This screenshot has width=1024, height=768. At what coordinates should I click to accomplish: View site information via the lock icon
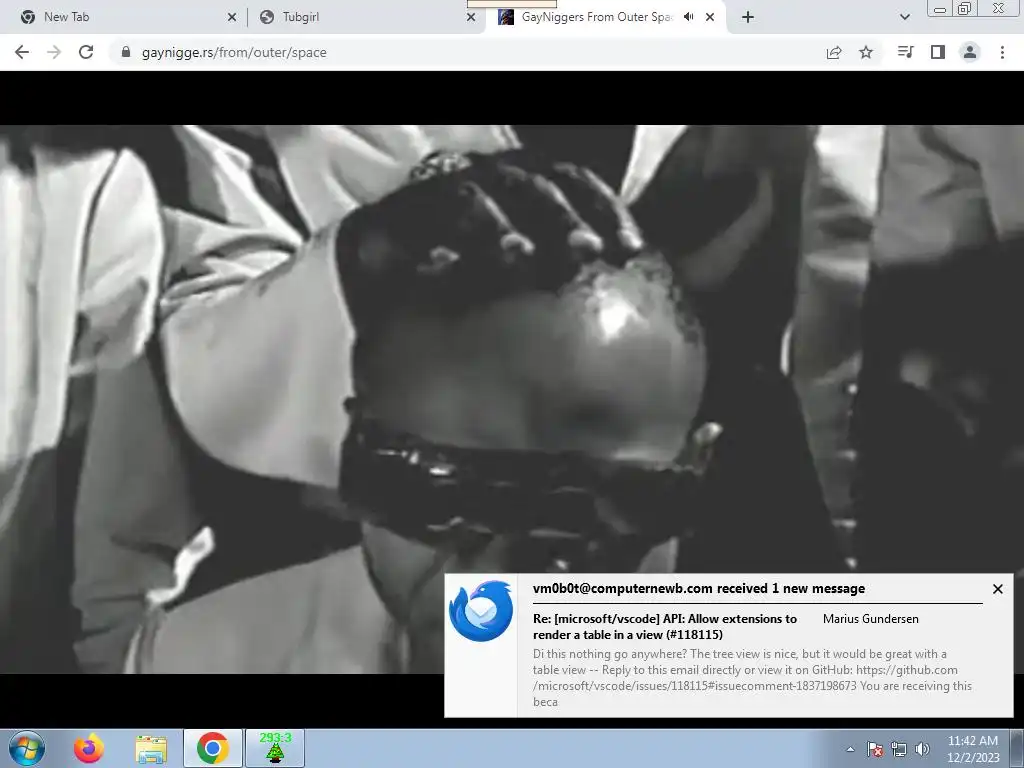point(126,52)
